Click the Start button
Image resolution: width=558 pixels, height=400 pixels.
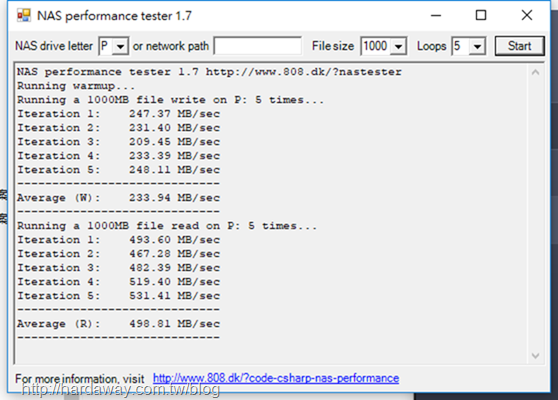click(520, 46)
